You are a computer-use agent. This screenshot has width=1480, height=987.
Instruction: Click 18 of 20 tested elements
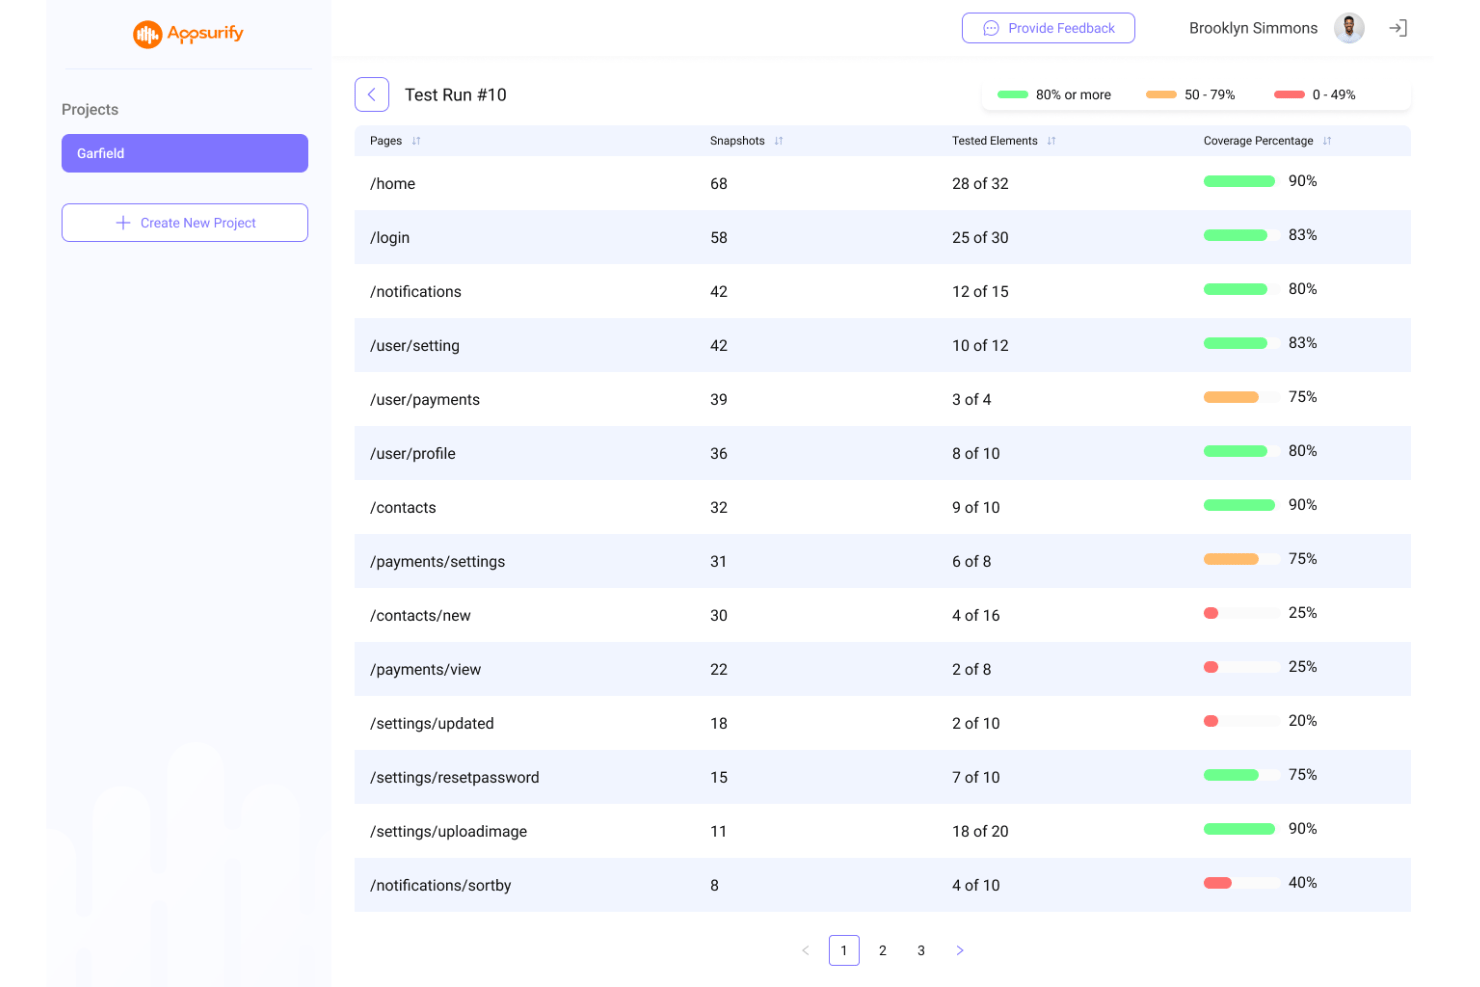980,832
